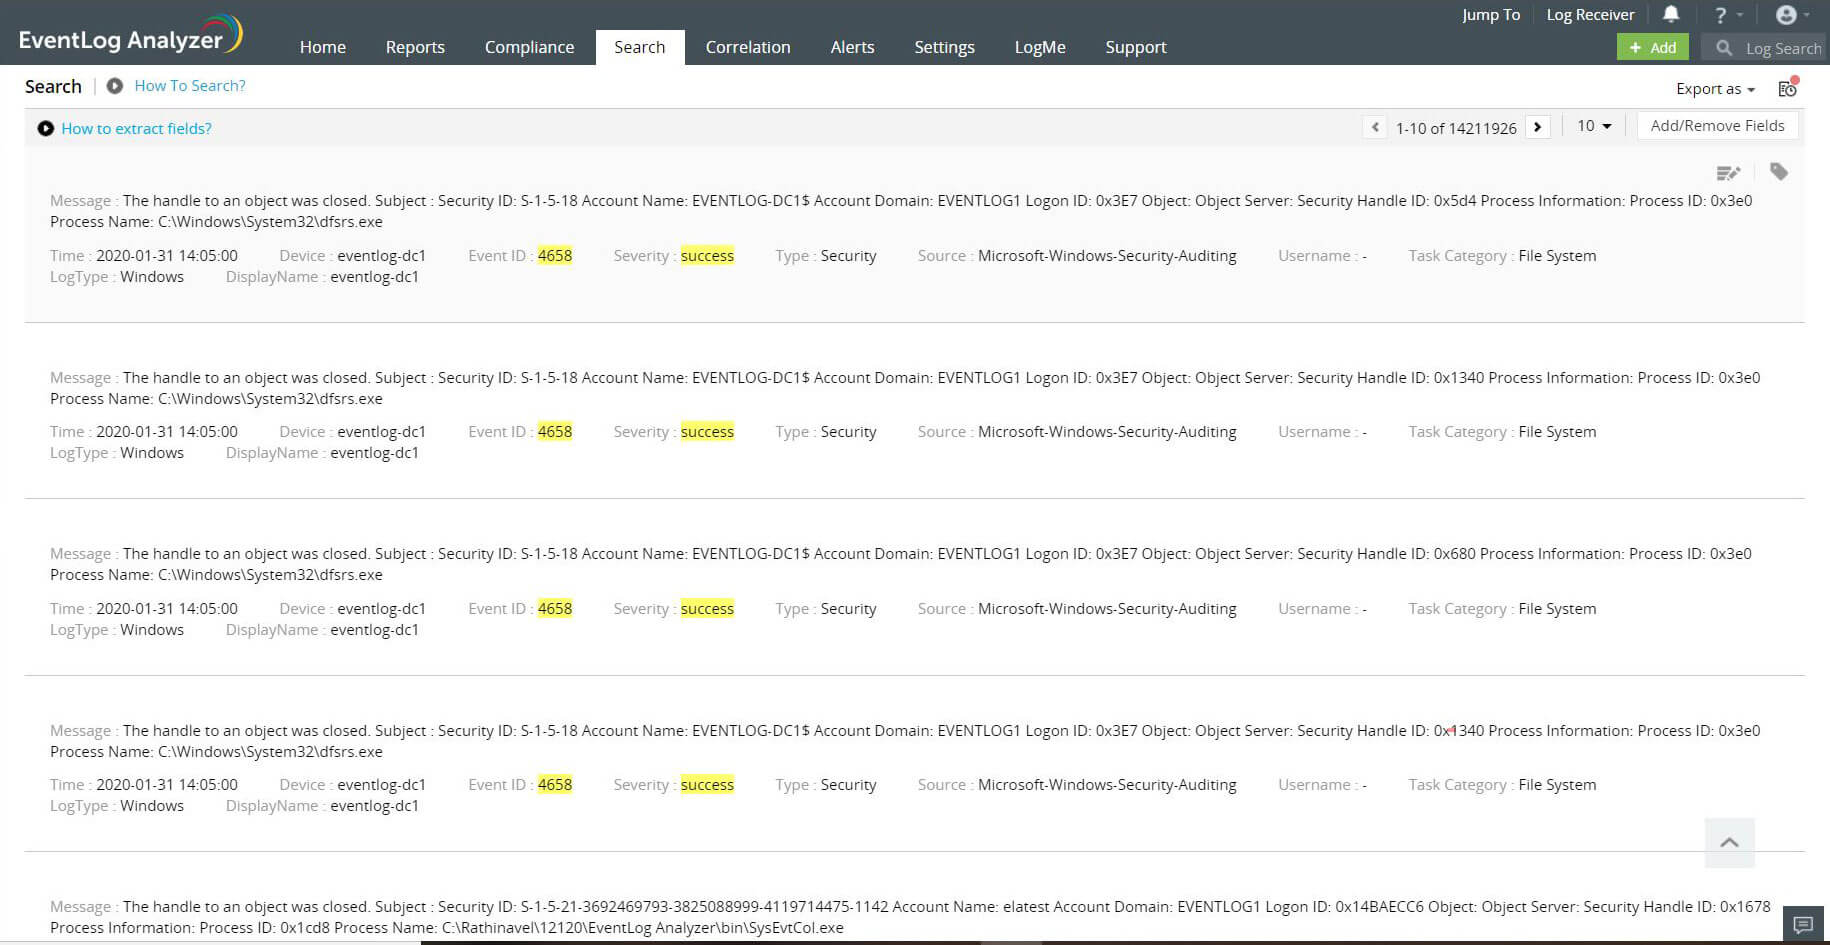Switch to the Compliance tab
Viewport: 1830px width, 945px height.
(530, 47)
